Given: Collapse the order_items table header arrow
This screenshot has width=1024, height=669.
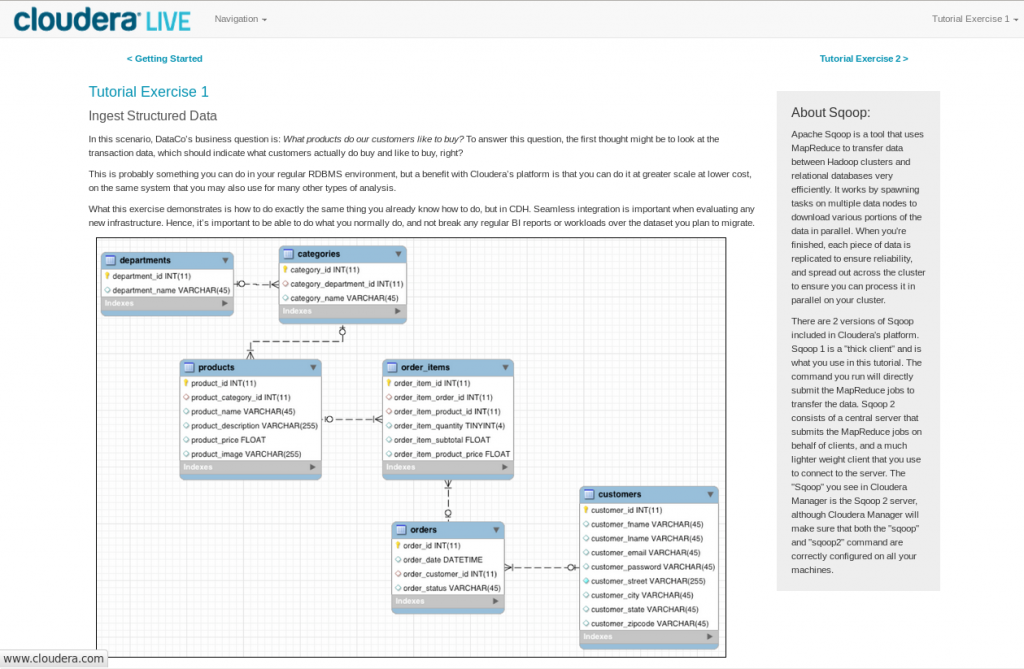Looking at the screenshot, I should tap(505, 367).
